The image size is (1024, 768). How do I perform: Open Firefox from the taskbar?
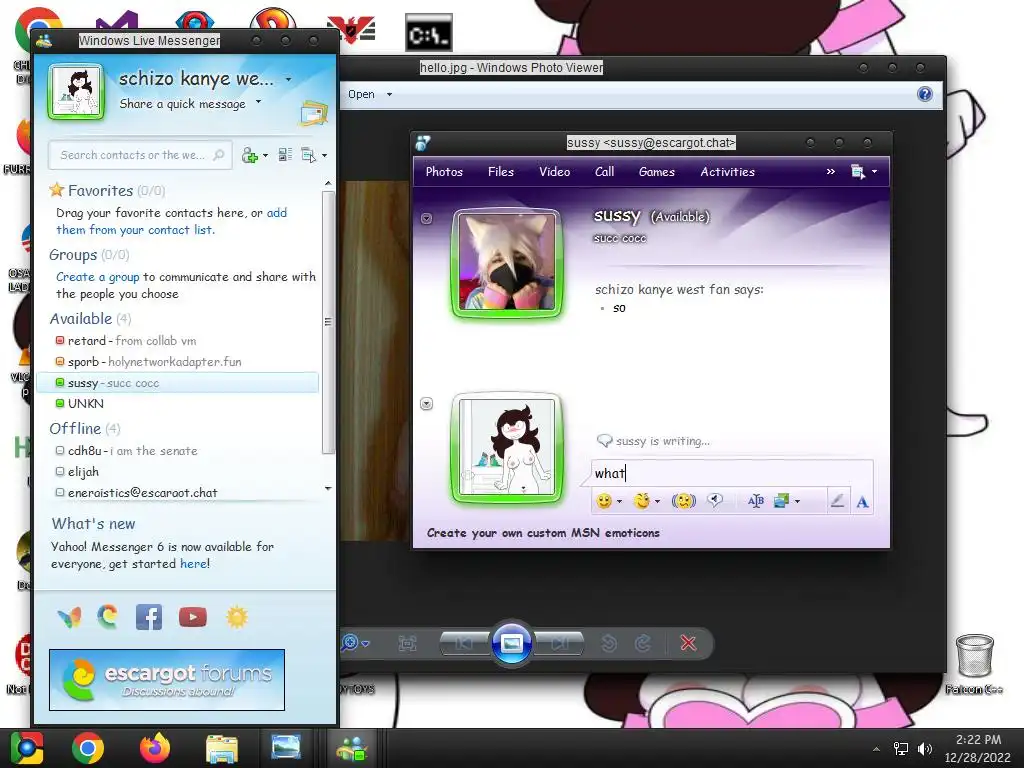(155, 748)
